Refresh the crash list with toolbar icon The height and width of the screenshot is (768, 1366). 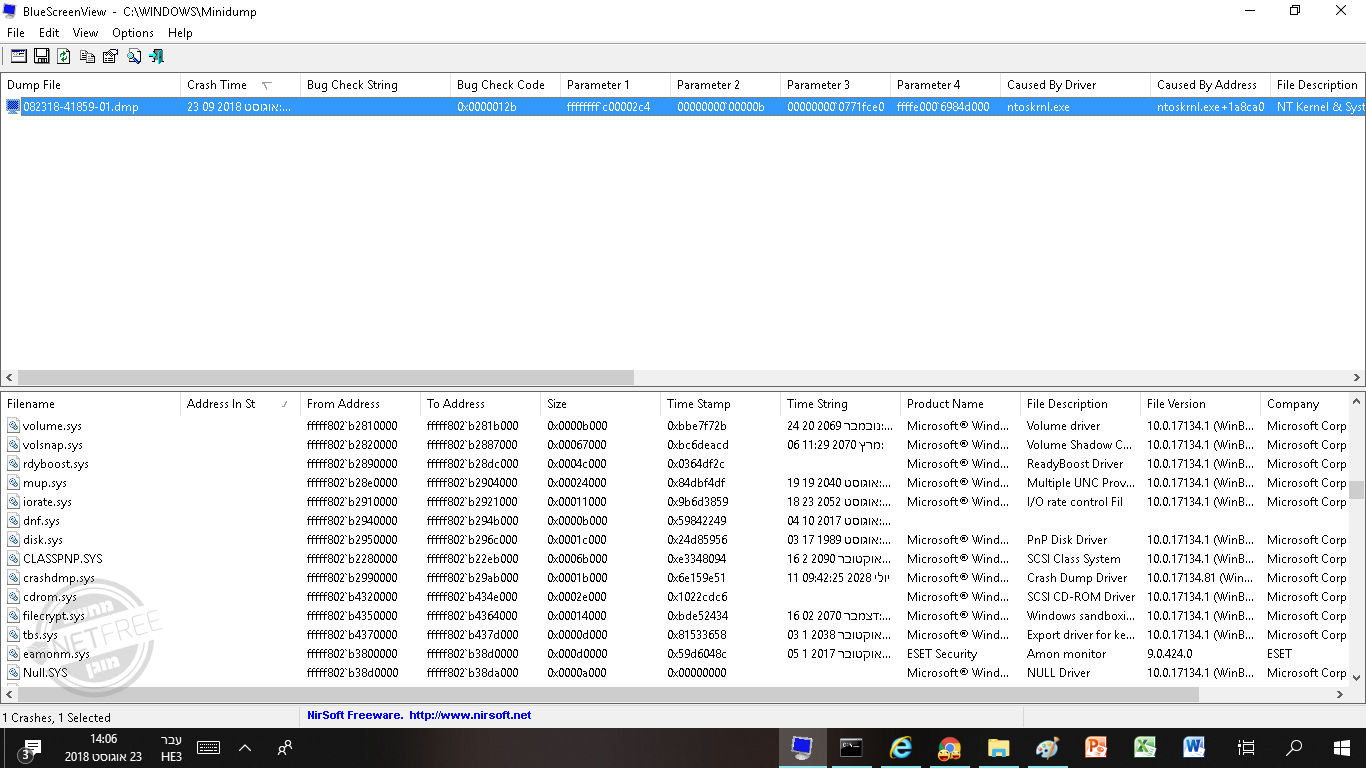click(x=64, y=56)
